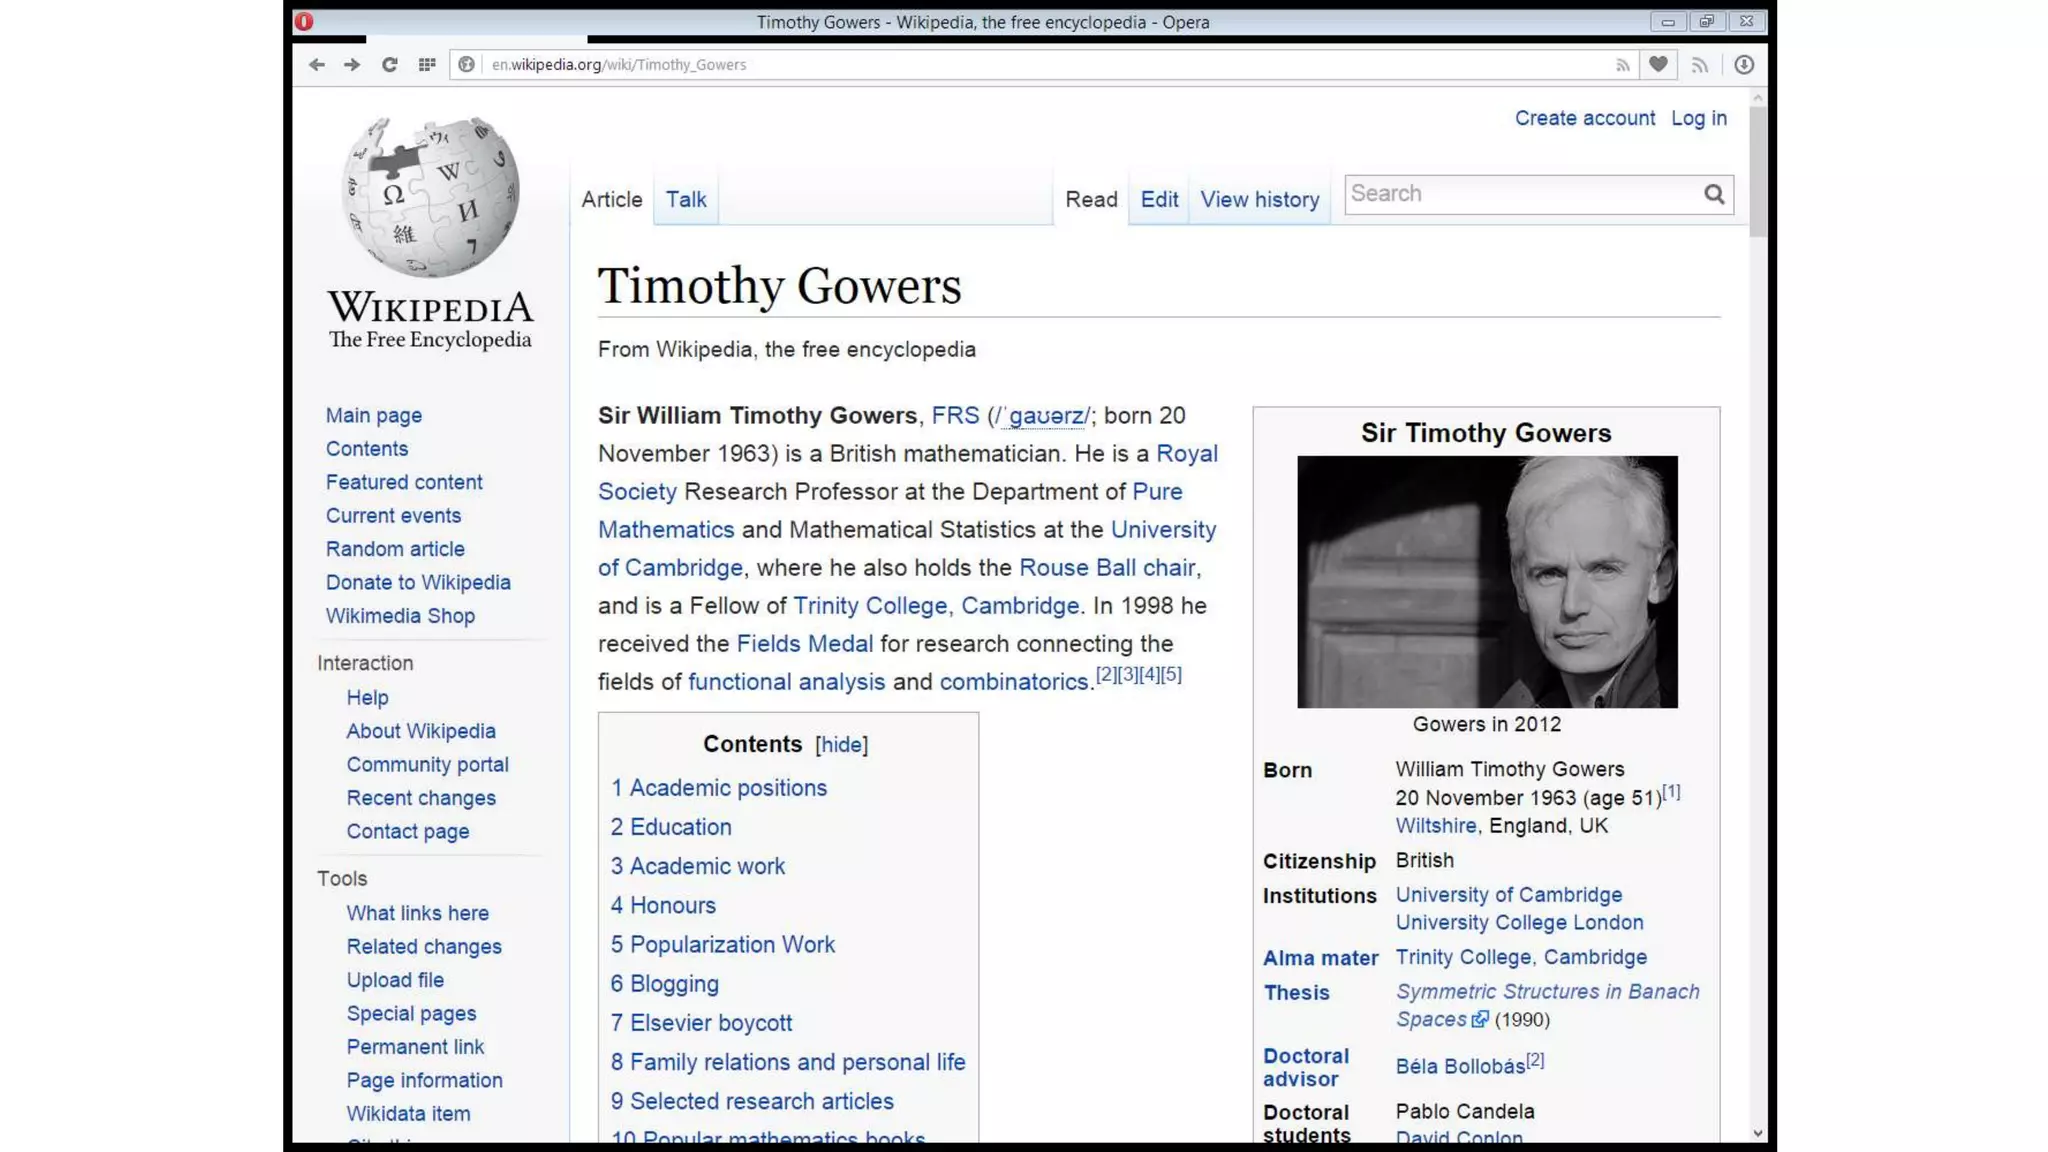The width and height of the screenshot is (2048, 1152).
Task: Open the Edit tab
Action: [x=1159, y=200]
